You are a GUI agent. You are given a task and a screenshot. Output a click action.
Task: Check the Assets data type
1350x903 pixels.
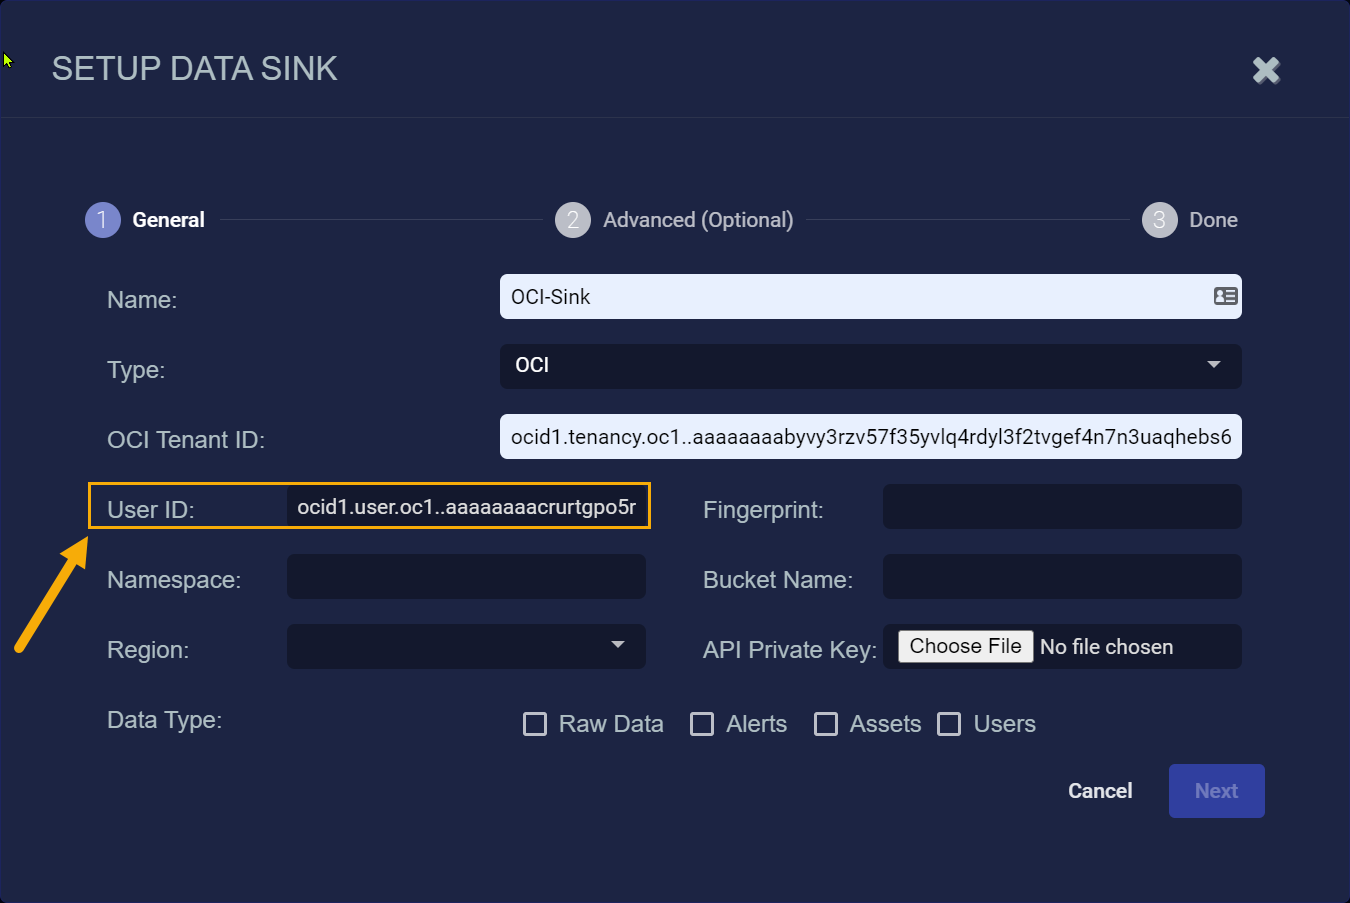(826, 724)
